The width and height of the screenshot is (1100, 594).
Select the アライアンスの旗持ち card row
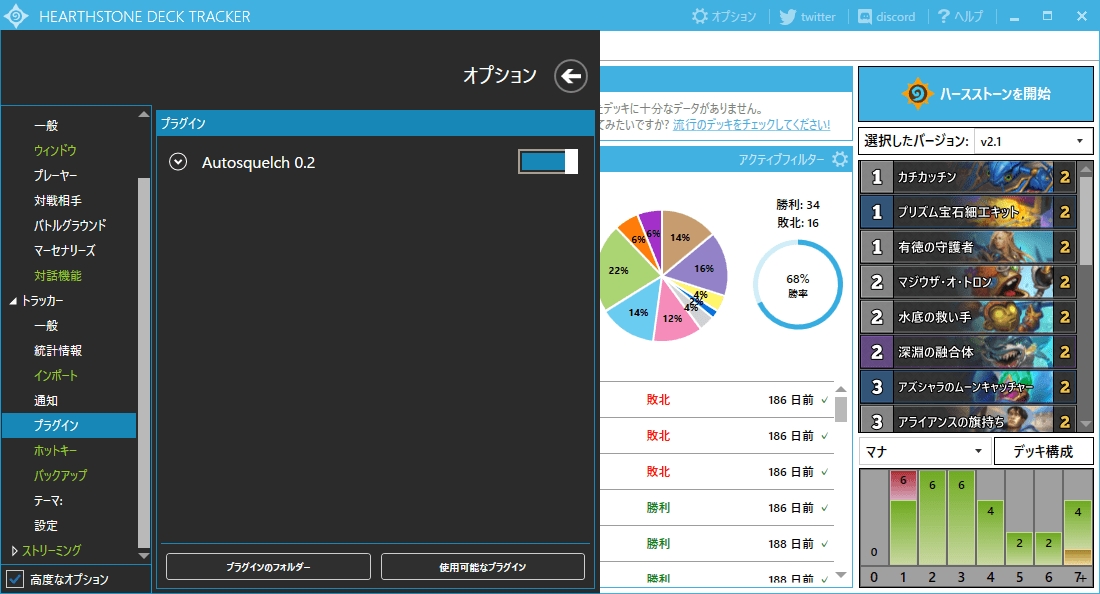(968, 419)
